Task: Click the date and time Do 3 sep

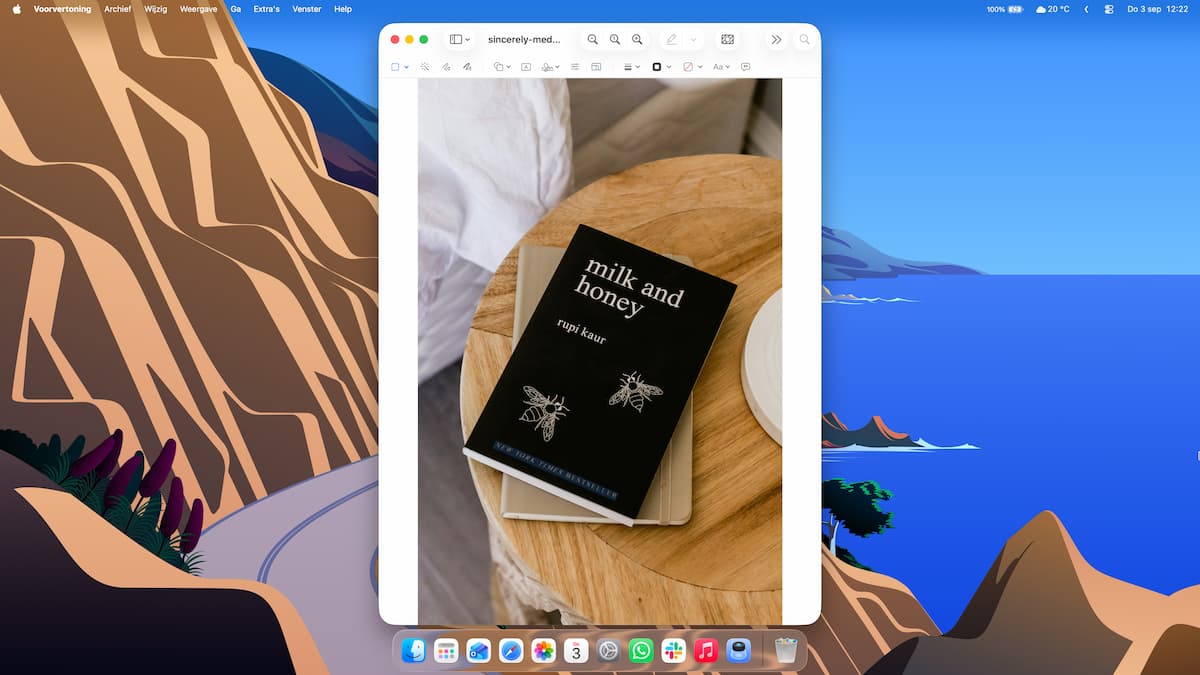Action: pos(1157,9)
